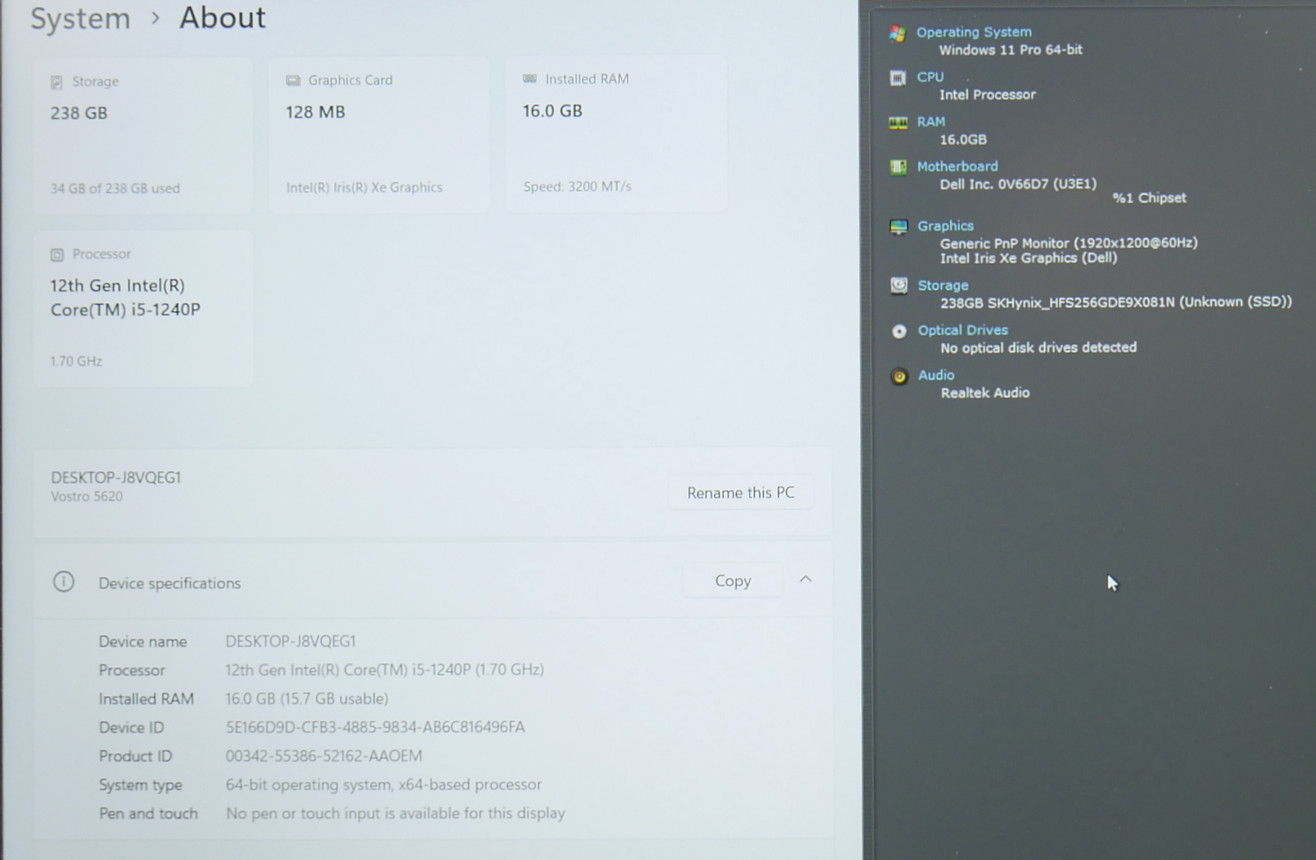Click 'Intel Processor' text in Speccy
The width and height of the screenshot is (1316, 860).
[988, 95]
